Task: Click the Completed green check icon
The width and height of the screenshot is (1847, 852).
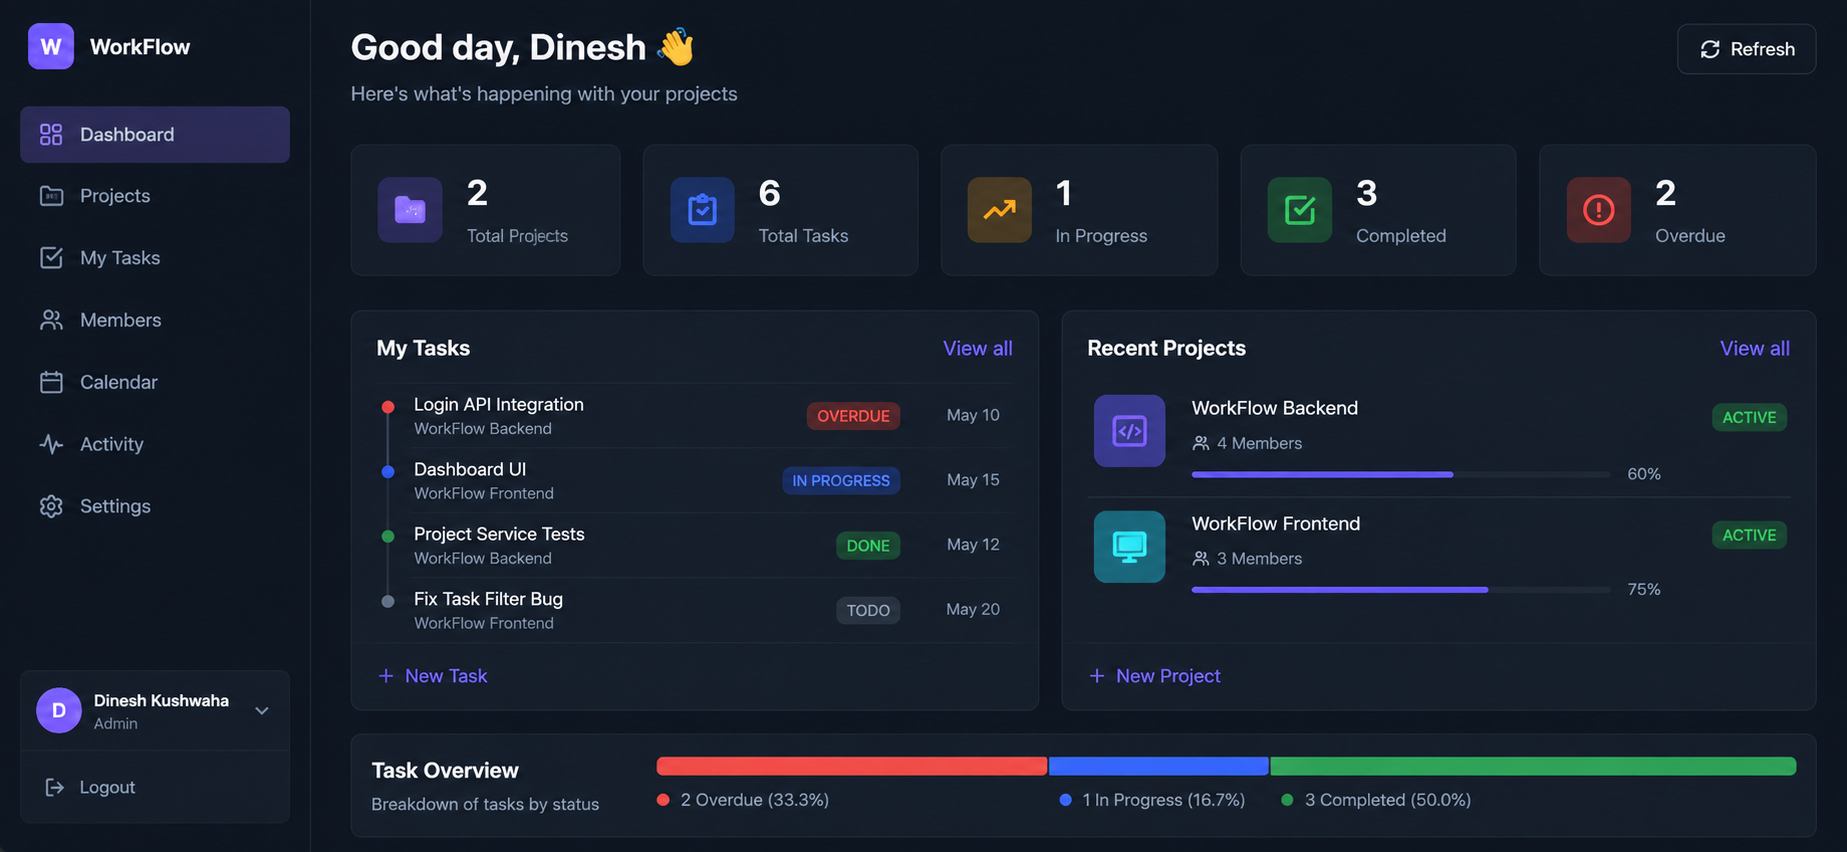Action: [x=1299, y=210]
